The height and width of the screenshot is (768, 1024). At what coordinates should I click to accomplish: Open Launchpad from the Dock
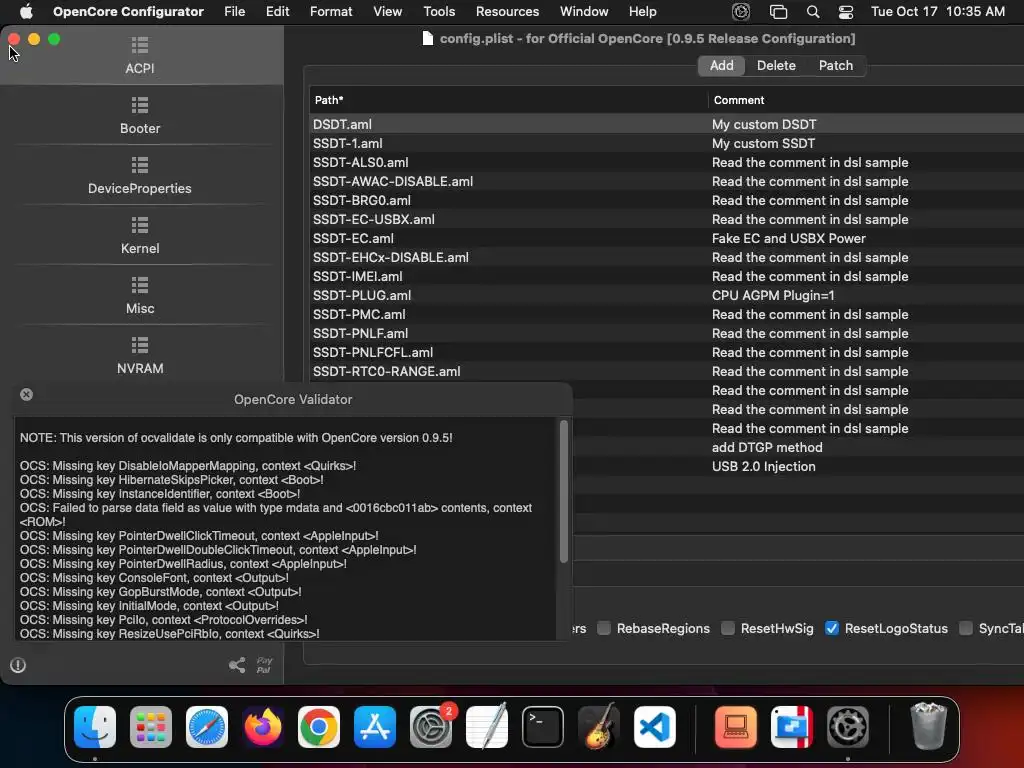[151, 727]
